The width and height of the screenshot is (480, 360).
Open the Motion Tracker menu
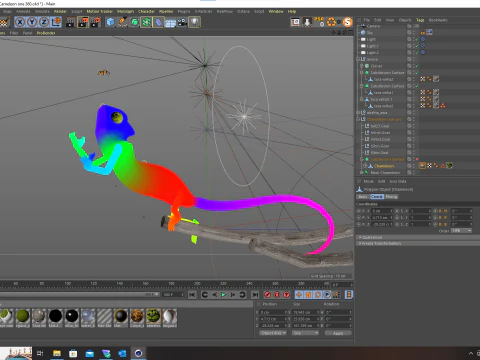(x=99, y=11)
